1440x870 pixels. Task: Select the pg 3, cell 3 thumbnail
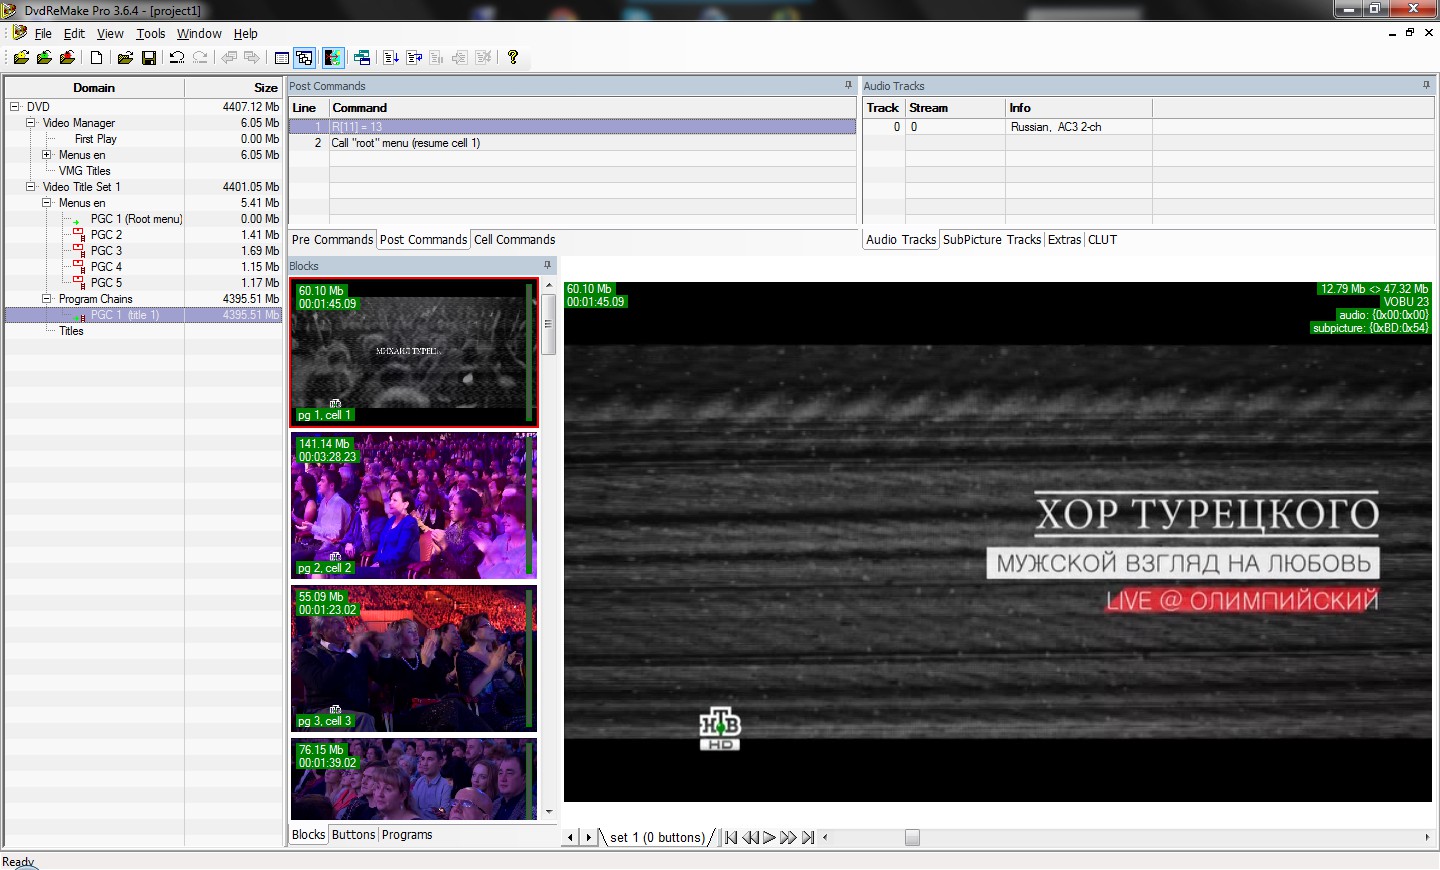(414, 659)
